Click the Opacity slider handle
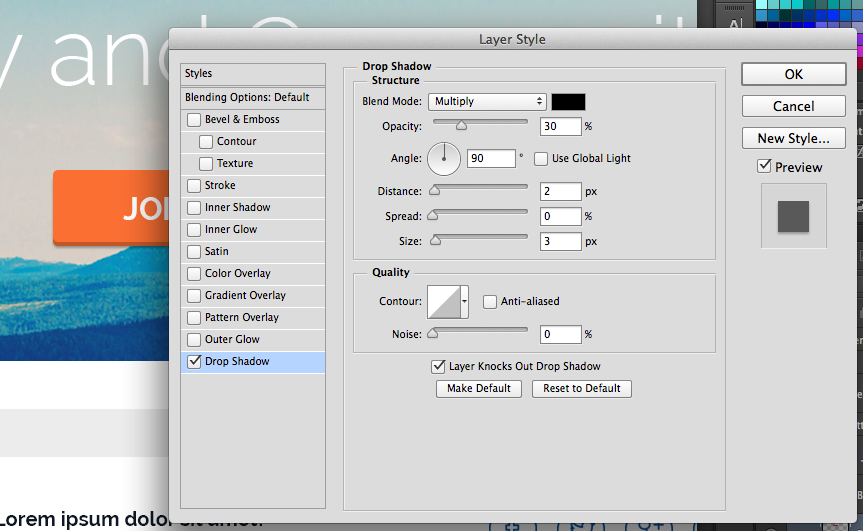863x531 pixels. [x=461, y=126]
